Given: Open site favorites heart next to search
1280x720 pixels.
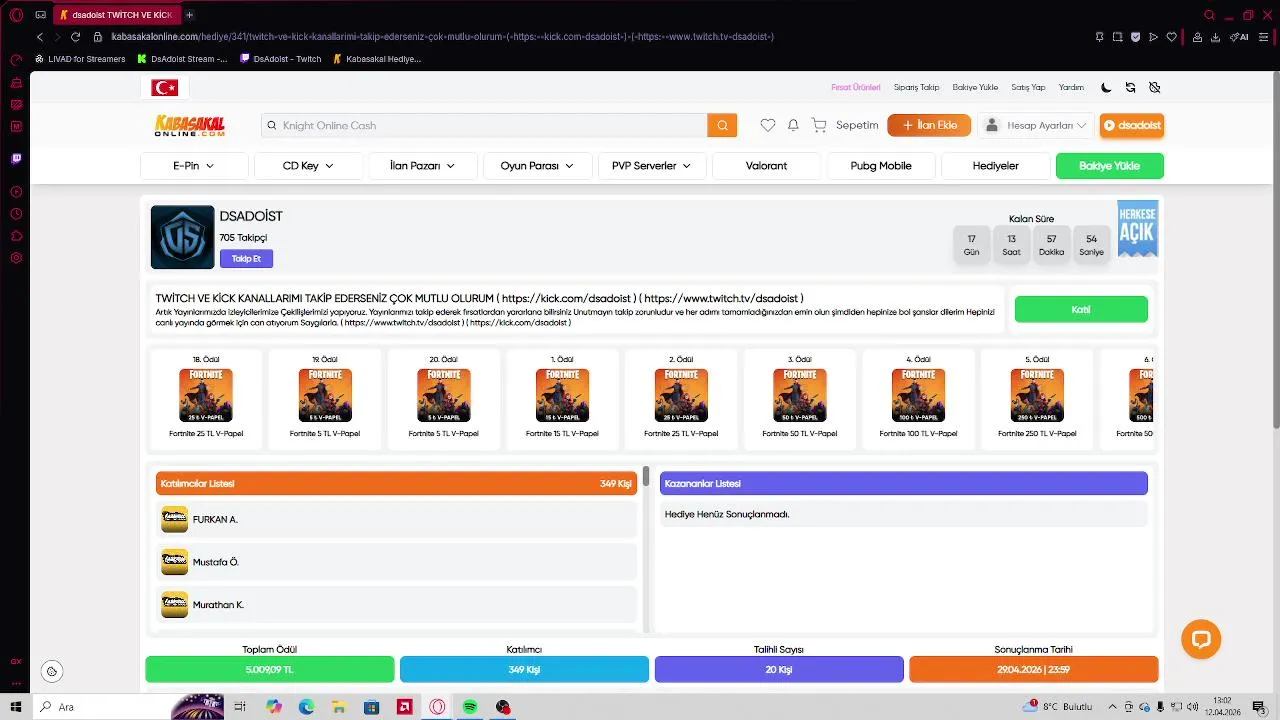Looking at the screenshot, I should pyautogui.click(x=768, y=125).
